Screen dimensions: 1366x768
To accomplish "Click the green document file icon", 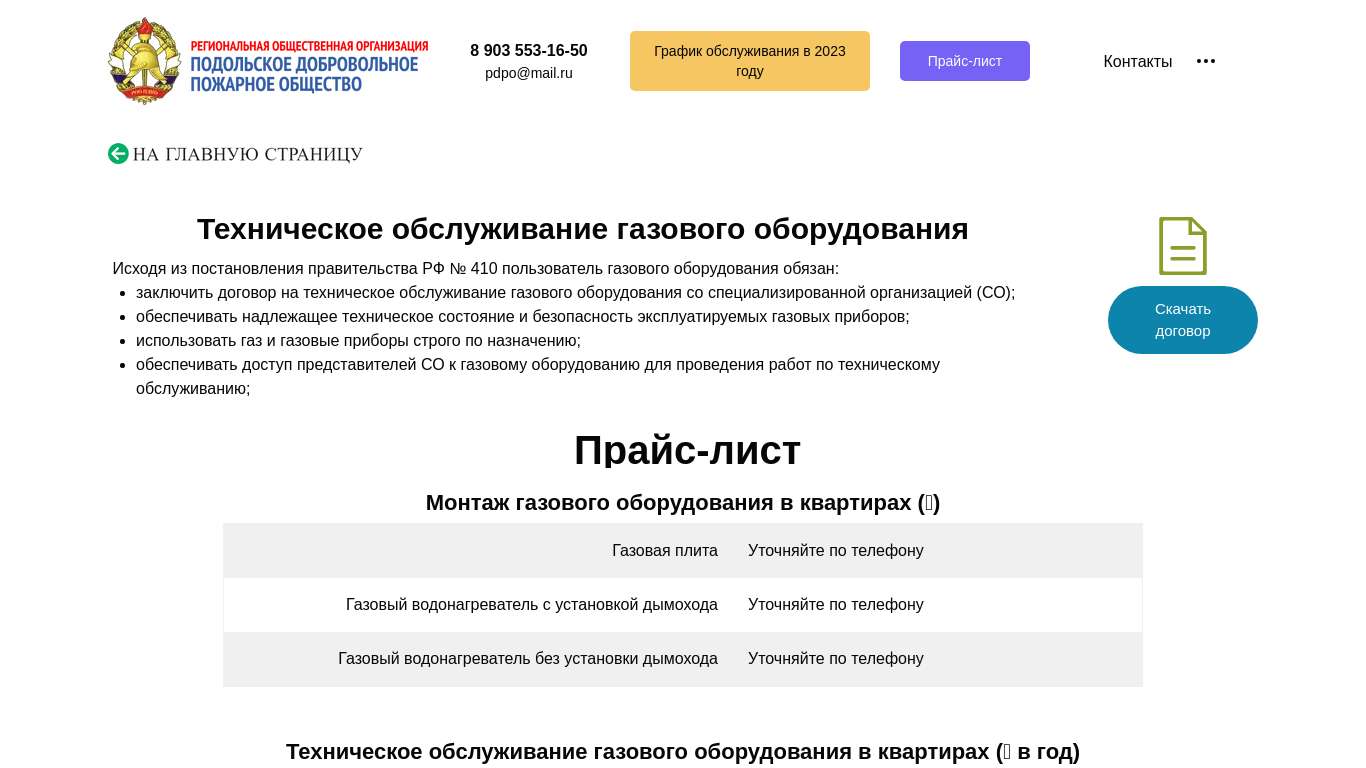I will 1182,246.
